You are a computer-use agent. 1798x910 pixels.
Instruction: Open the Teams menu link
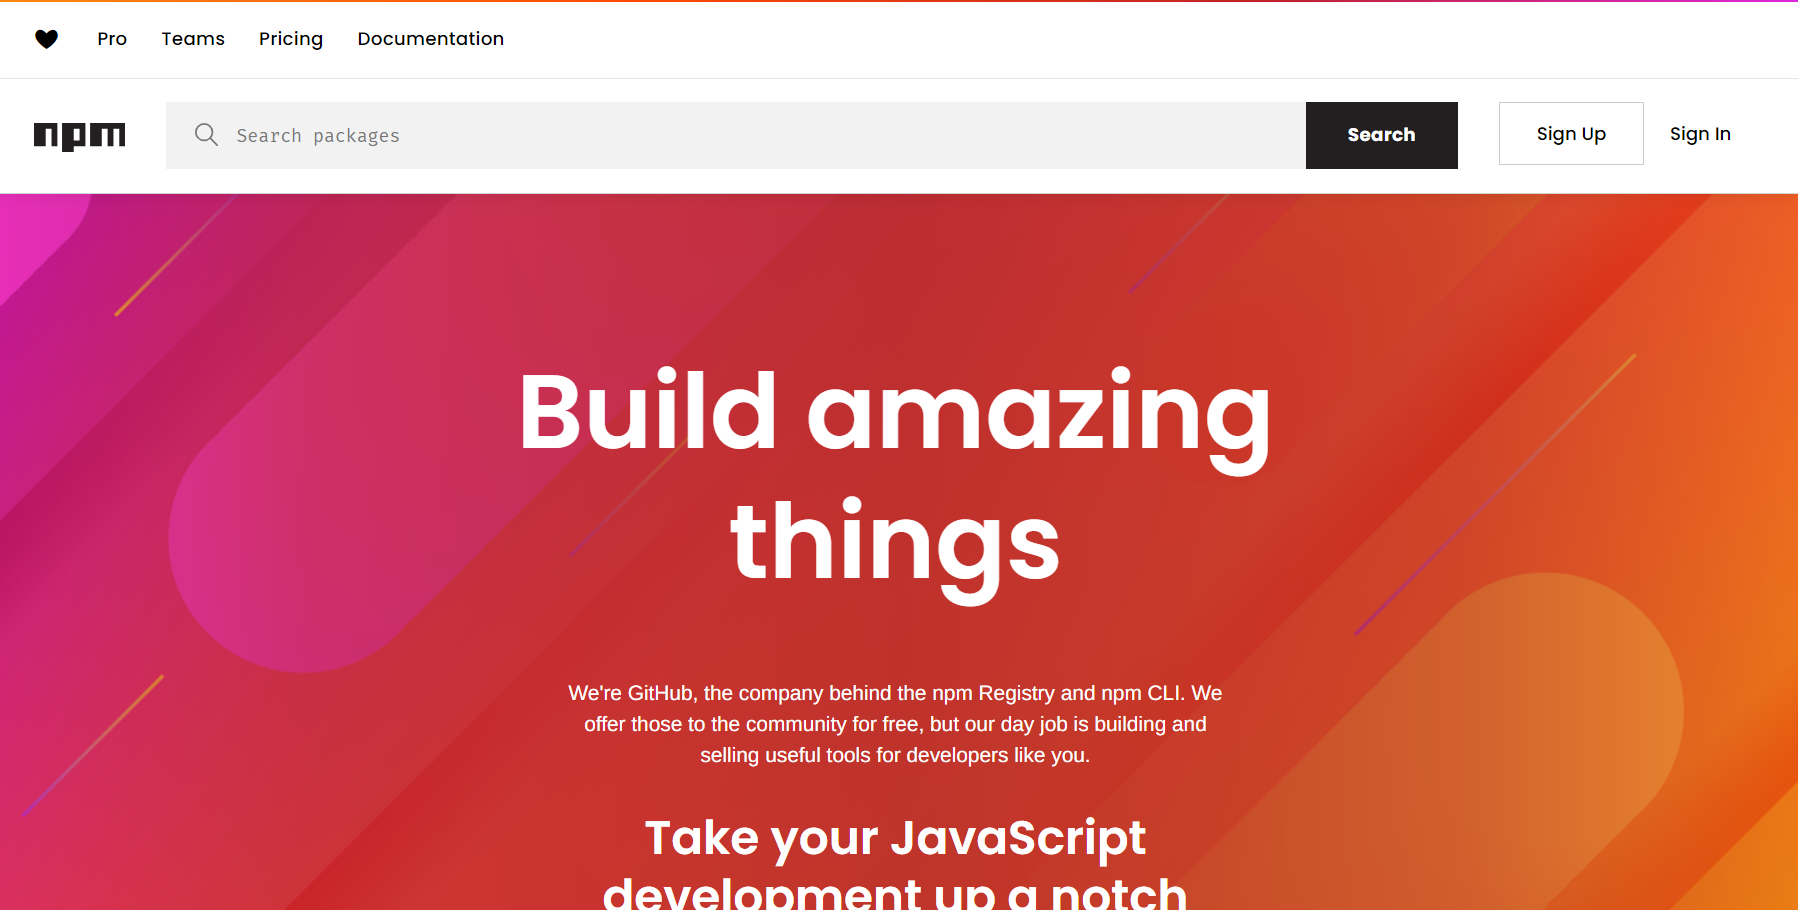193,39
